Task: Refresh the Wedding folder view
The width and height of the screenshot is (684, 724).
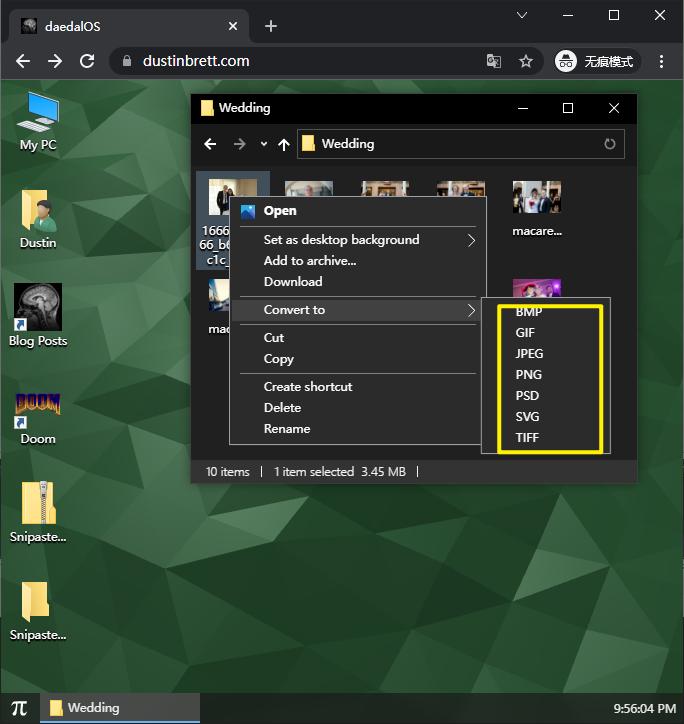Action: tap(610, 144)
